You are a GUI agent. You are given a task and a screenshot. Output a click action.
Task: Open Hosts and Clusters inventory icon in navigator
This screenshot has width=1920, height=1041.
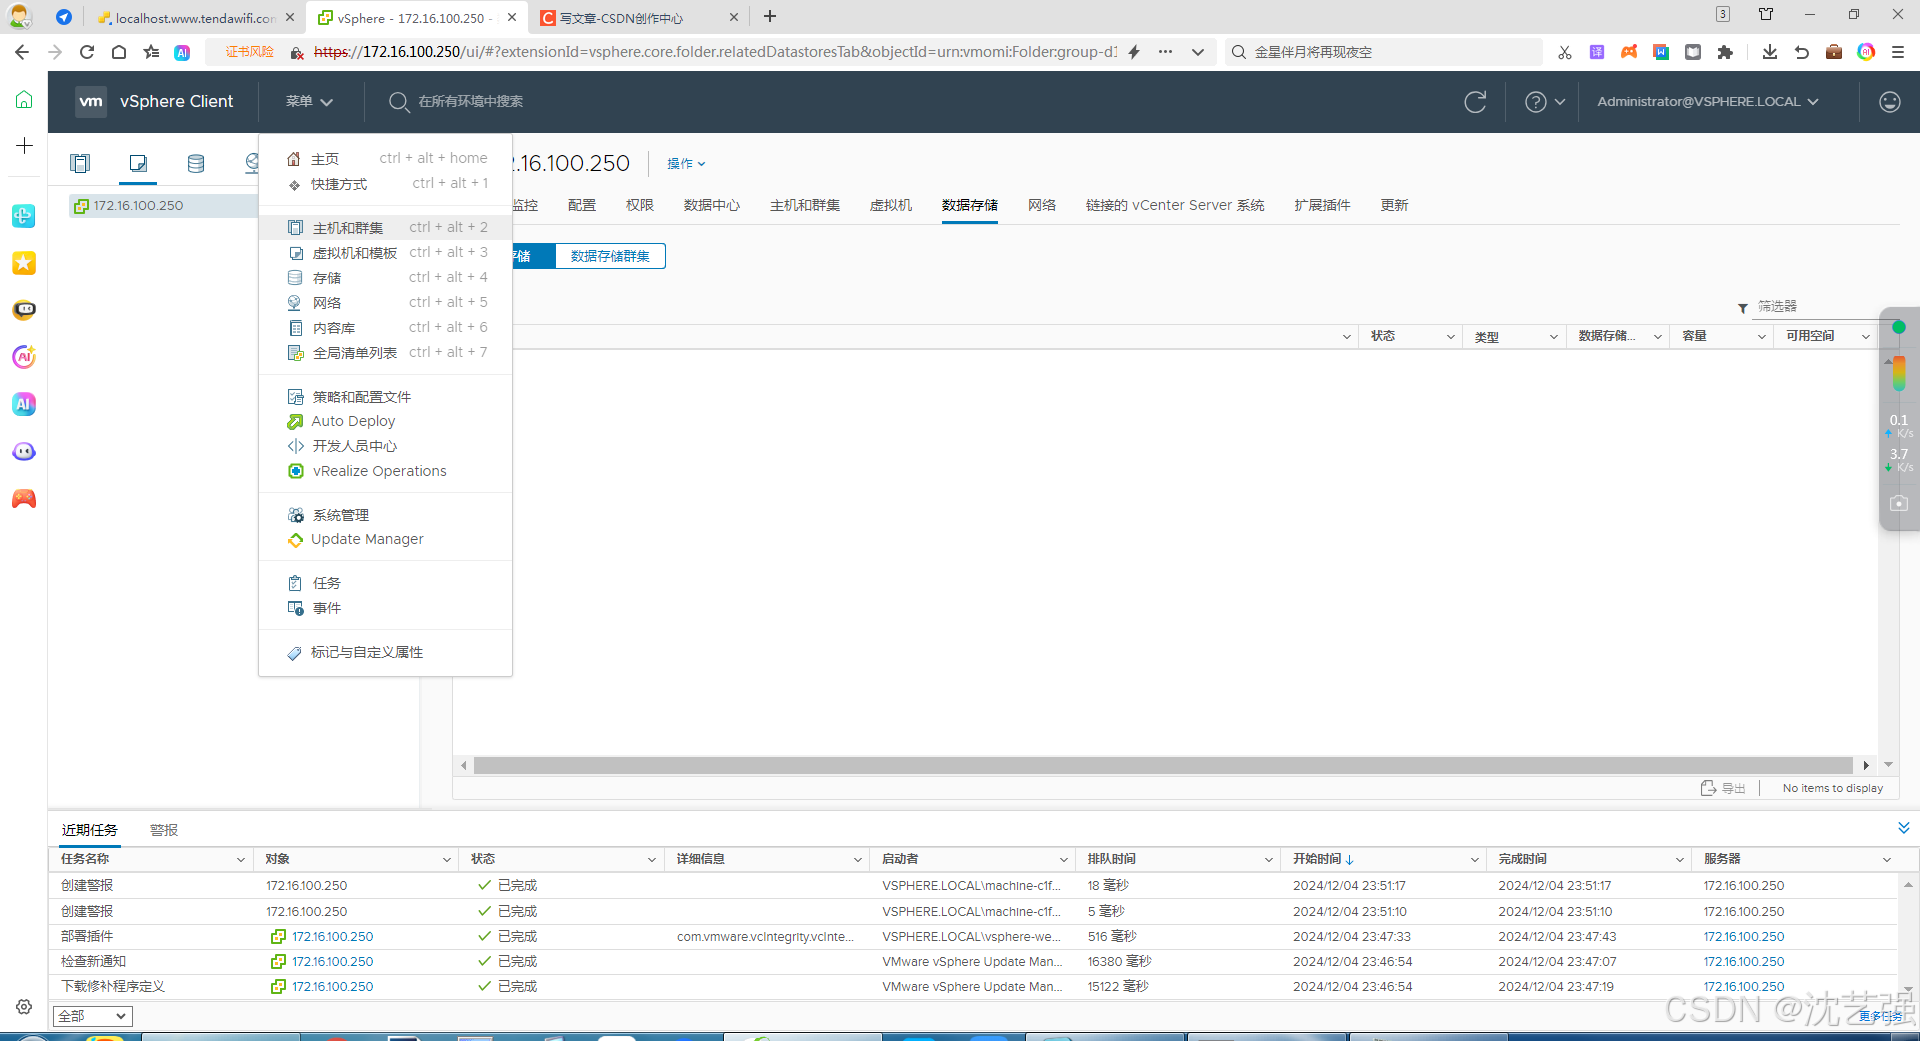(80, 163)
